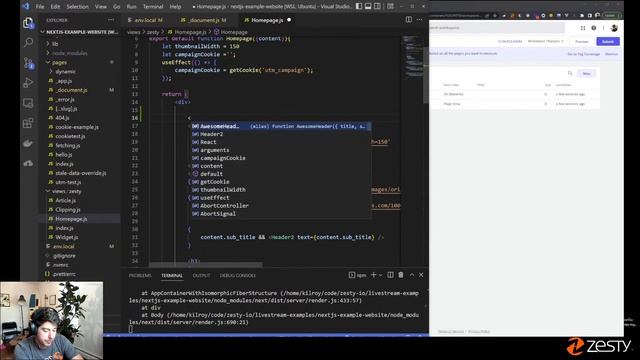
Task: Switch to the Debug Console panel tab
Action: click(x=238, y=276)
